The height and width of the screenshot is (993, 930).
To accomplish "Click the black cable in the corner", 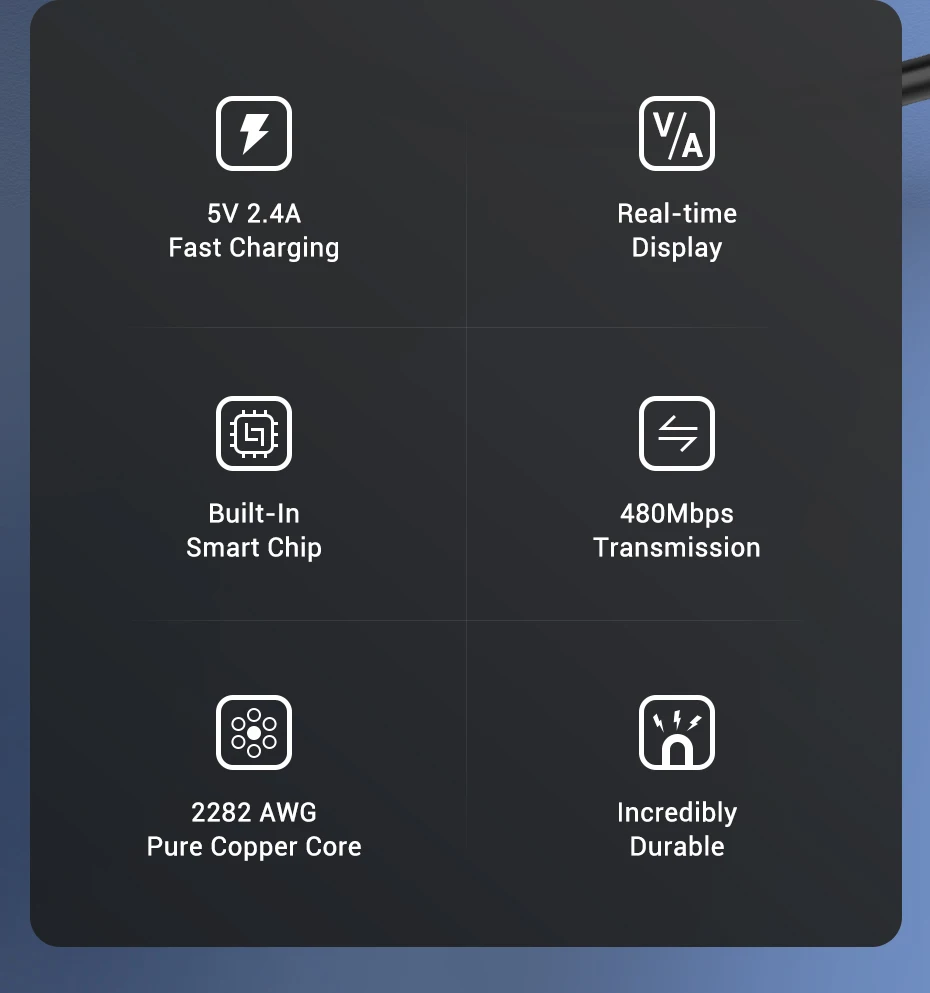I will coord(915,79).
